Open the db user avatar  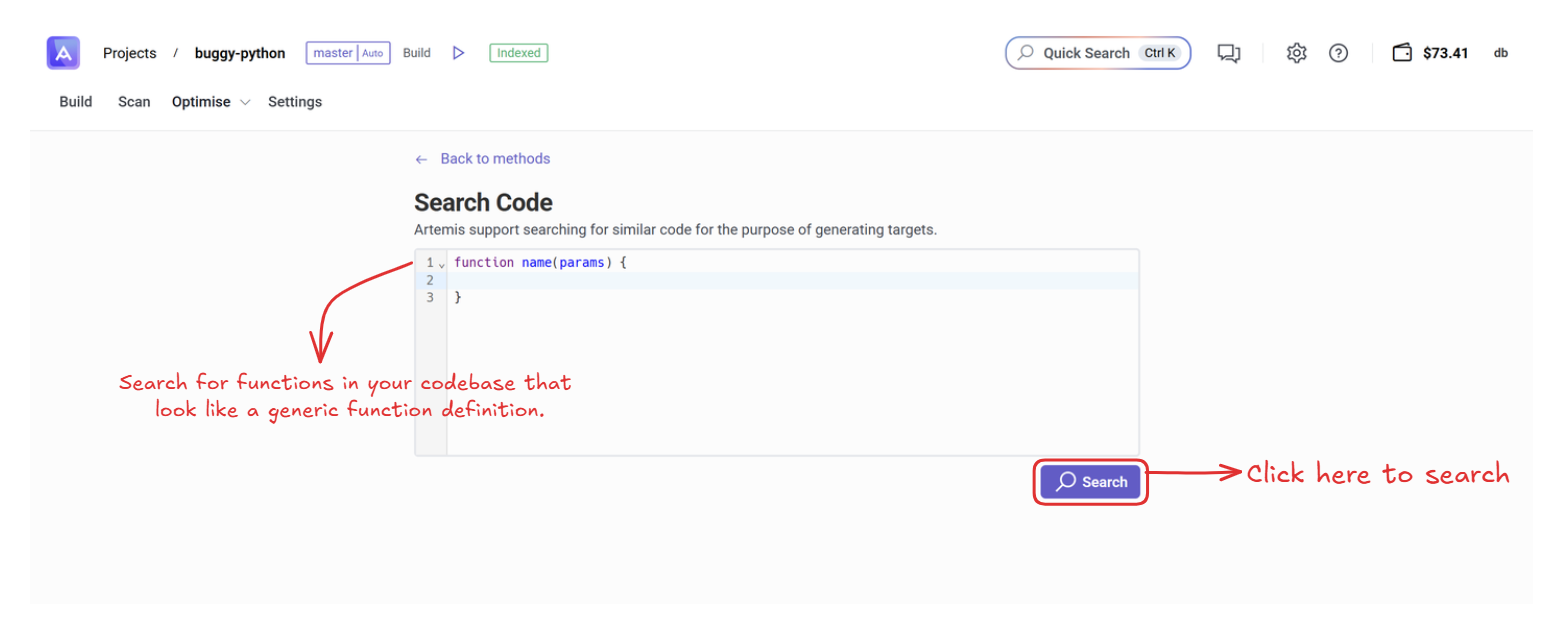coord(1500,53)
